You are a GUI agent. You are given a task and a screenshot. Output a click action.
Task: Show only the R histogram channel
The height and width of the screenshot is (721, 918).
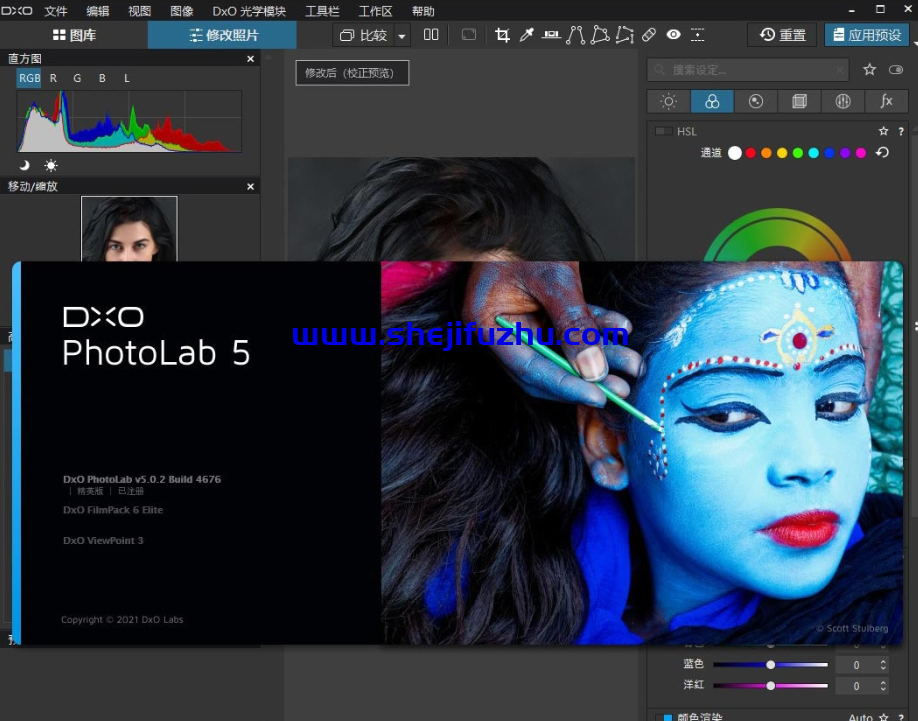click(53, 78)
